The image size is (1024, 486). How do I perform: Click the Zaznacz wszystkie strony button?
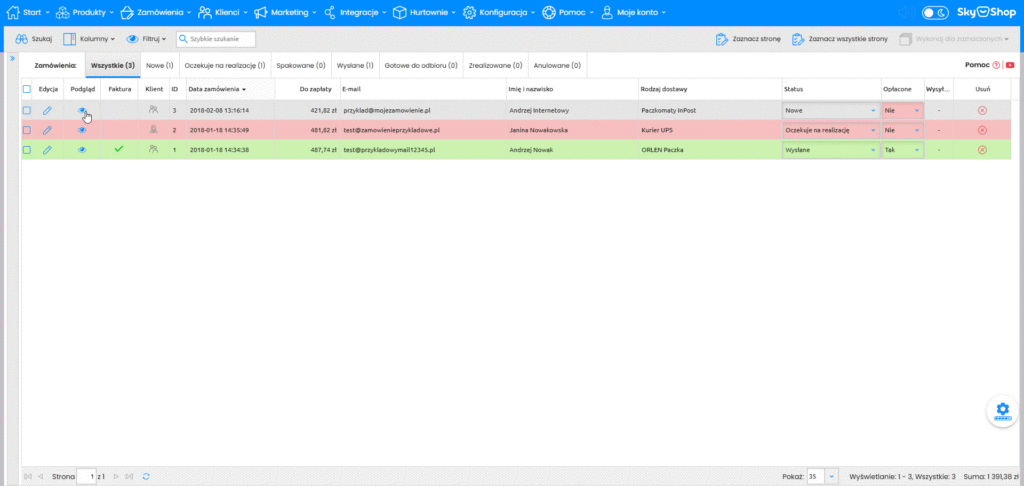point(840,39)
